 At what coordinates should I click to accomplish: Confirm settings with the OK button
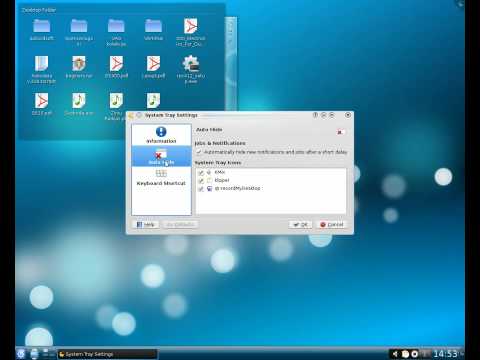[x=300, y=225]
